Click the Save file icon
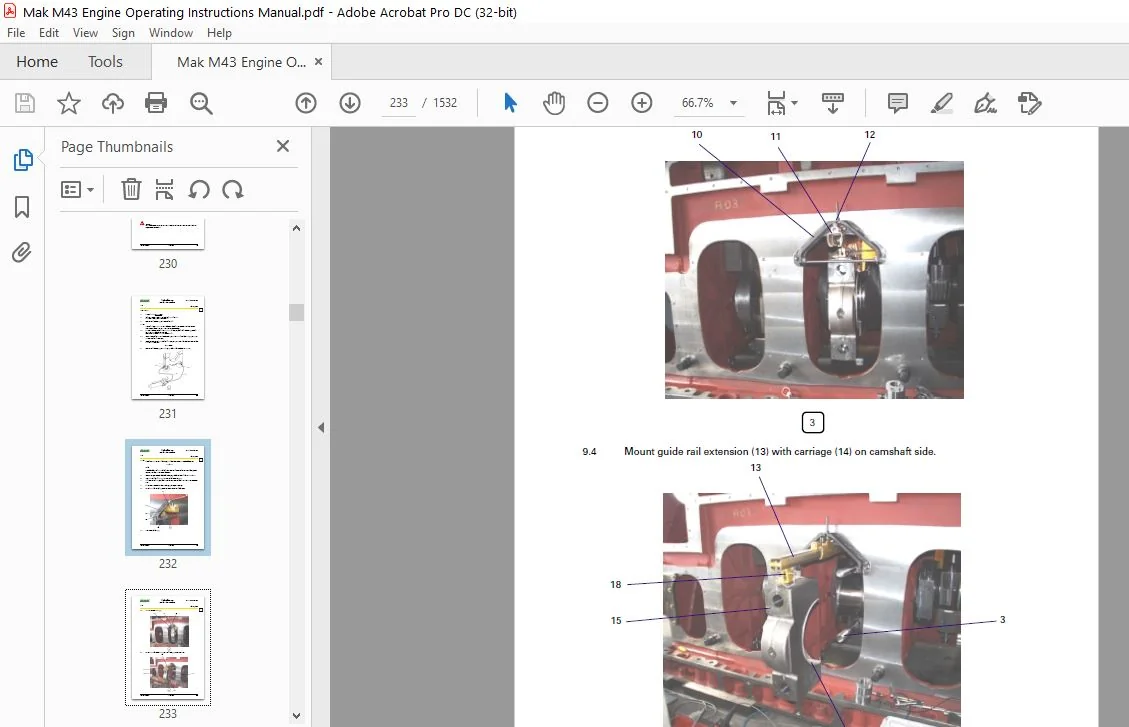The height and width of the screenshot is (727, 1129). (24, 103)
